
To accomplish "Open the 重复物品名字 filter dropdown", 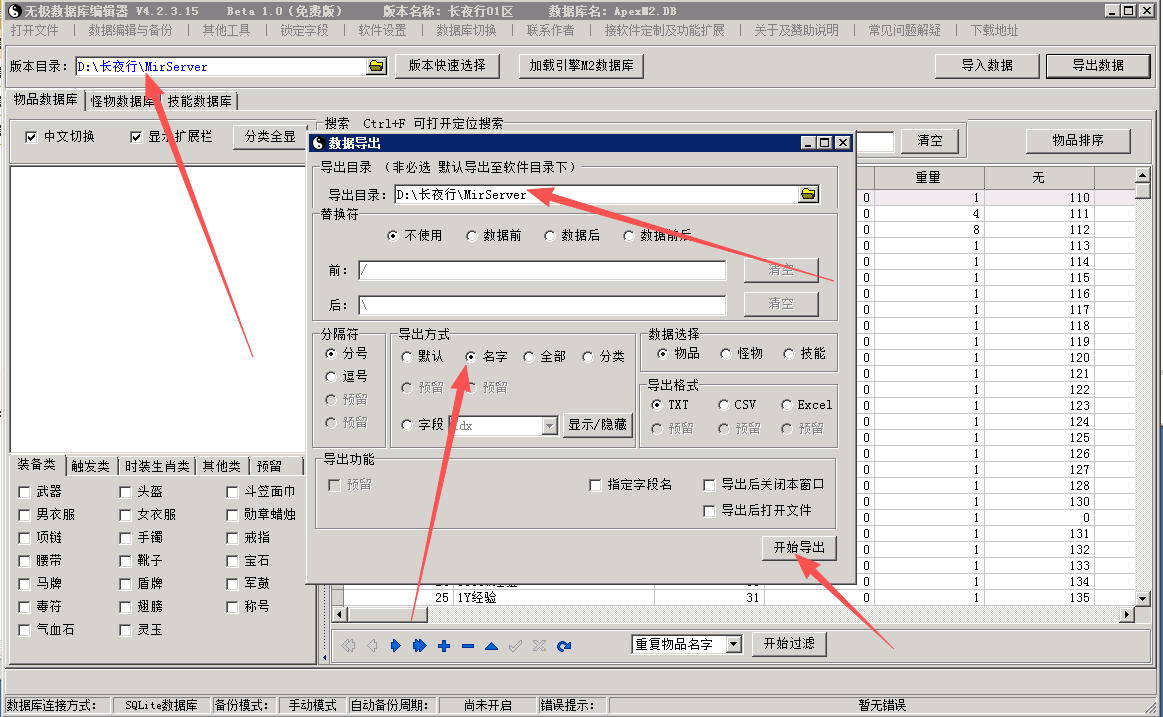I will [734, 644].
